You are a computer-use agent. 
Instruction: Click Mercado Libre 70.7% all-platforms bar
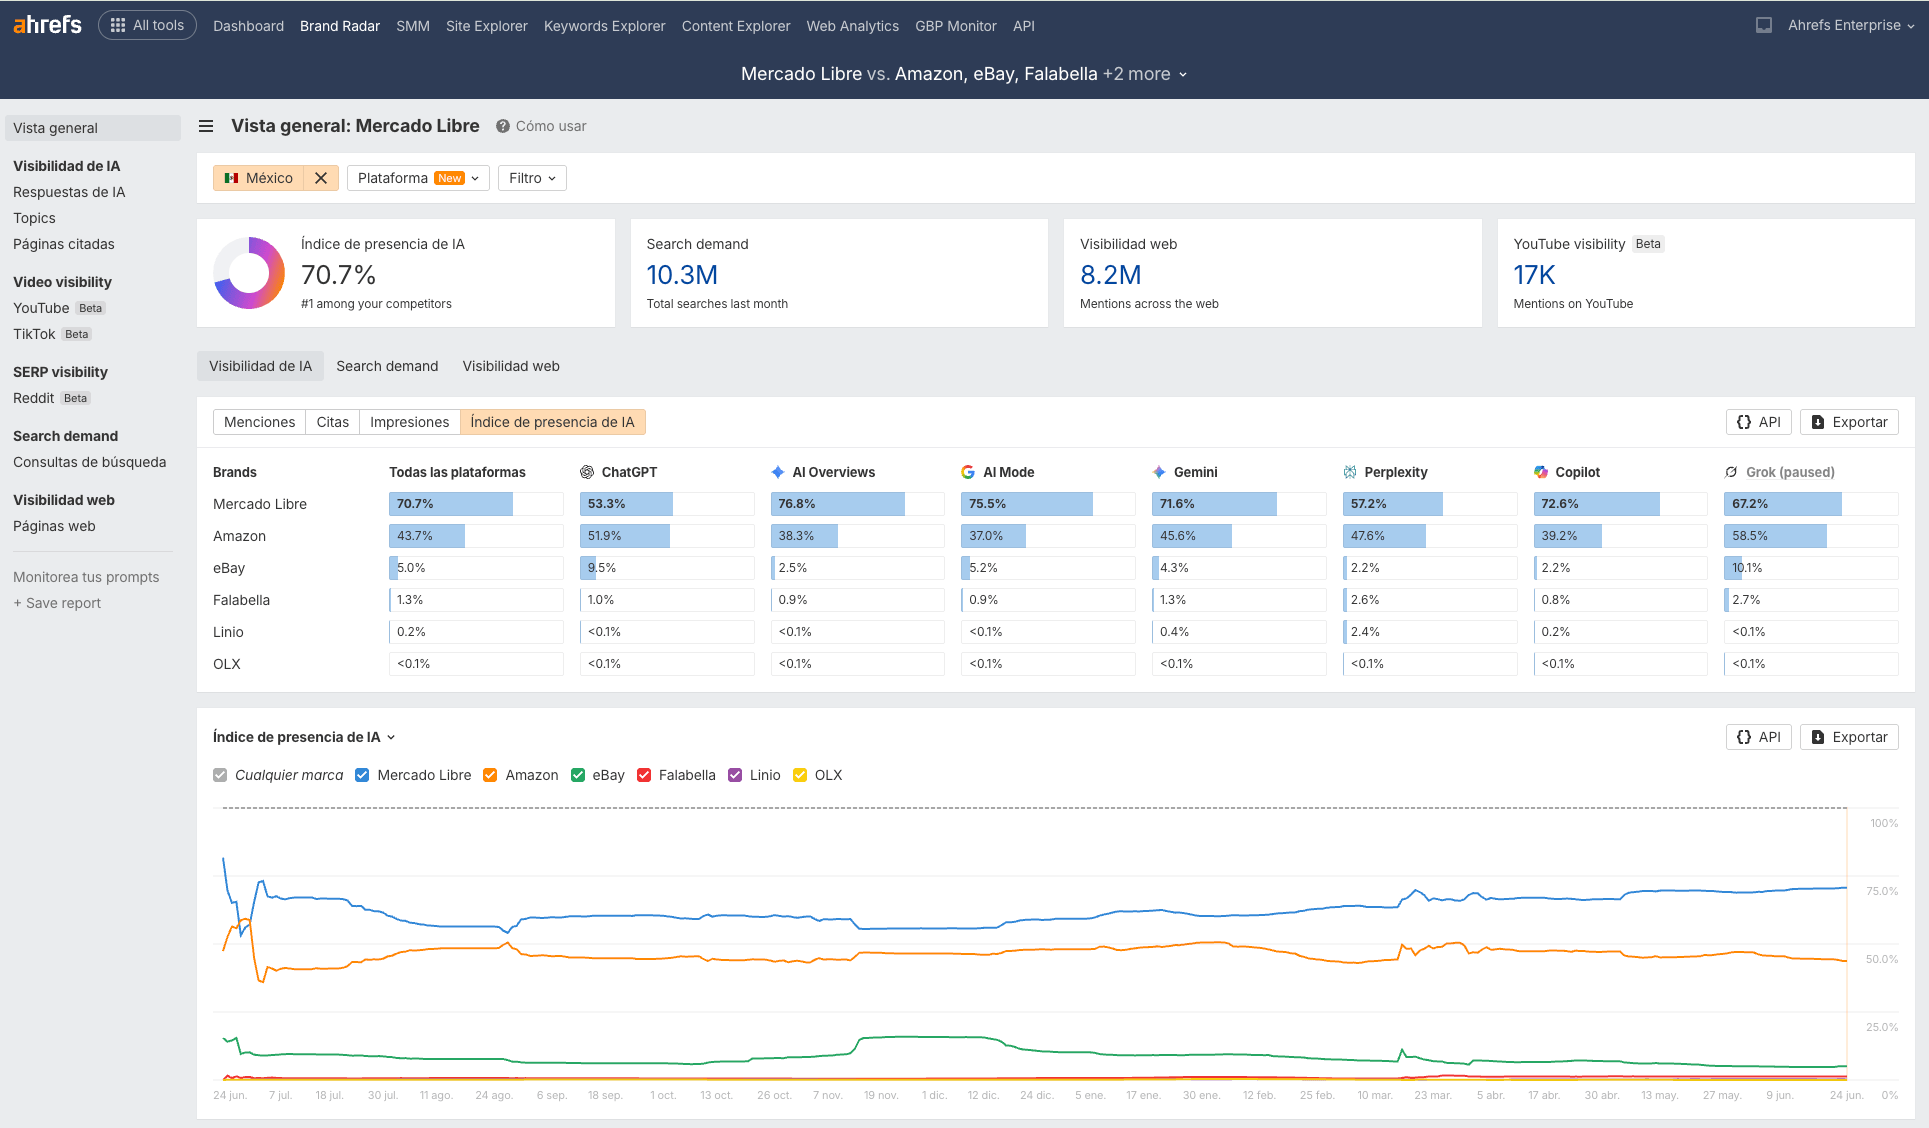tap(476, 504)
